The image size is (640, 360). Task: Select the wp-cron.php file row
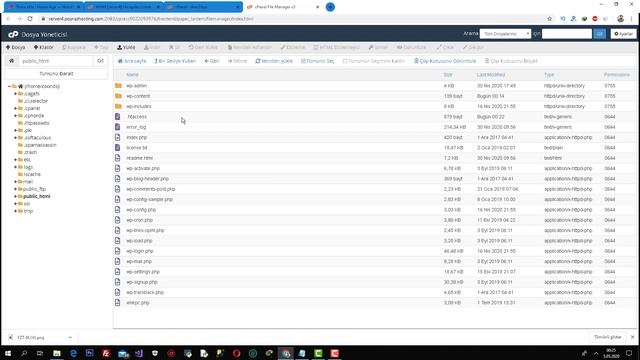(x=374, y=220)
